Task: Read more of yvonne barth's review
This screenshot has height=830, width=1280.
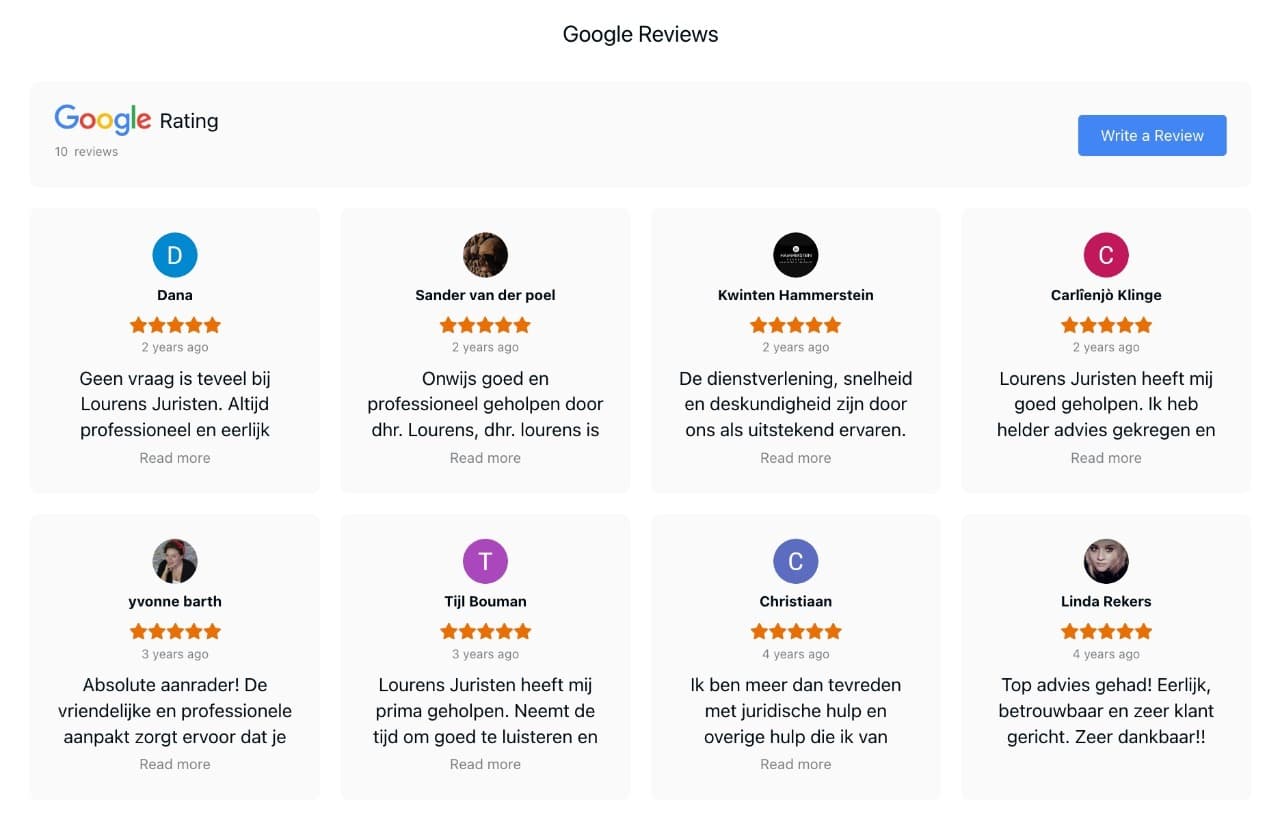Action: click(175, 764)
